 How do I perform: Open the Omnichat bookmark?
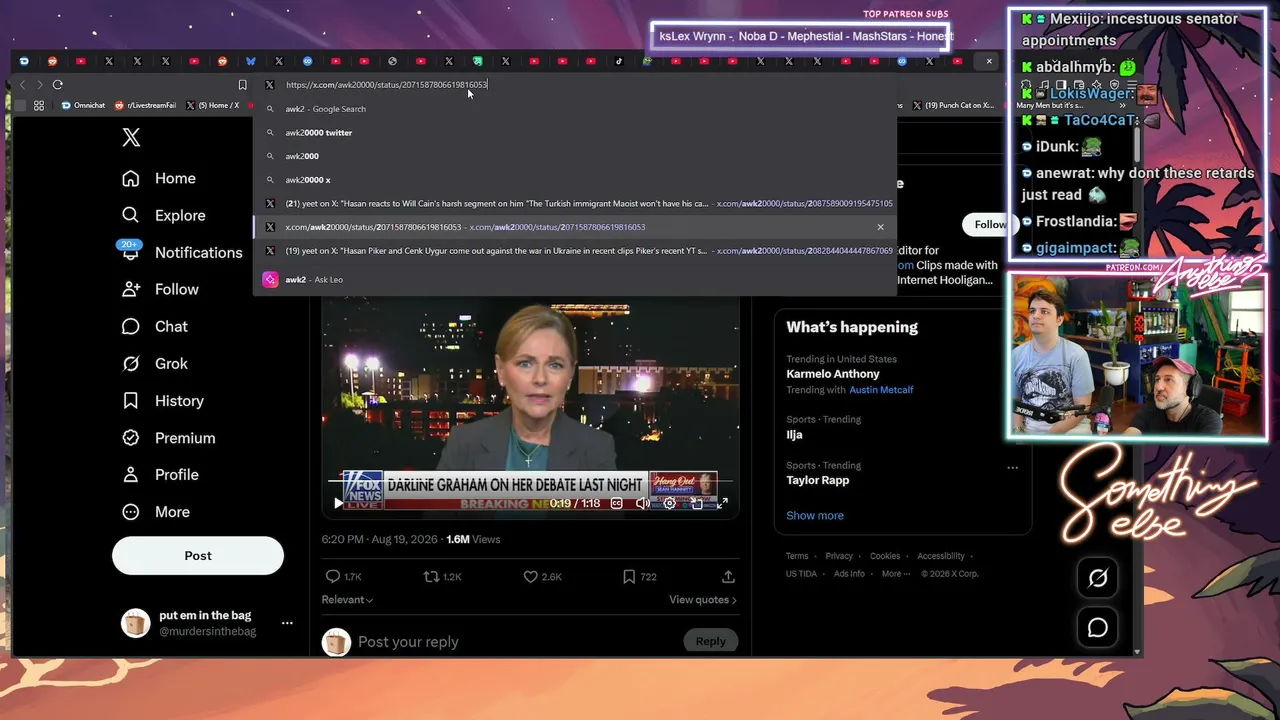coord(84,105)
